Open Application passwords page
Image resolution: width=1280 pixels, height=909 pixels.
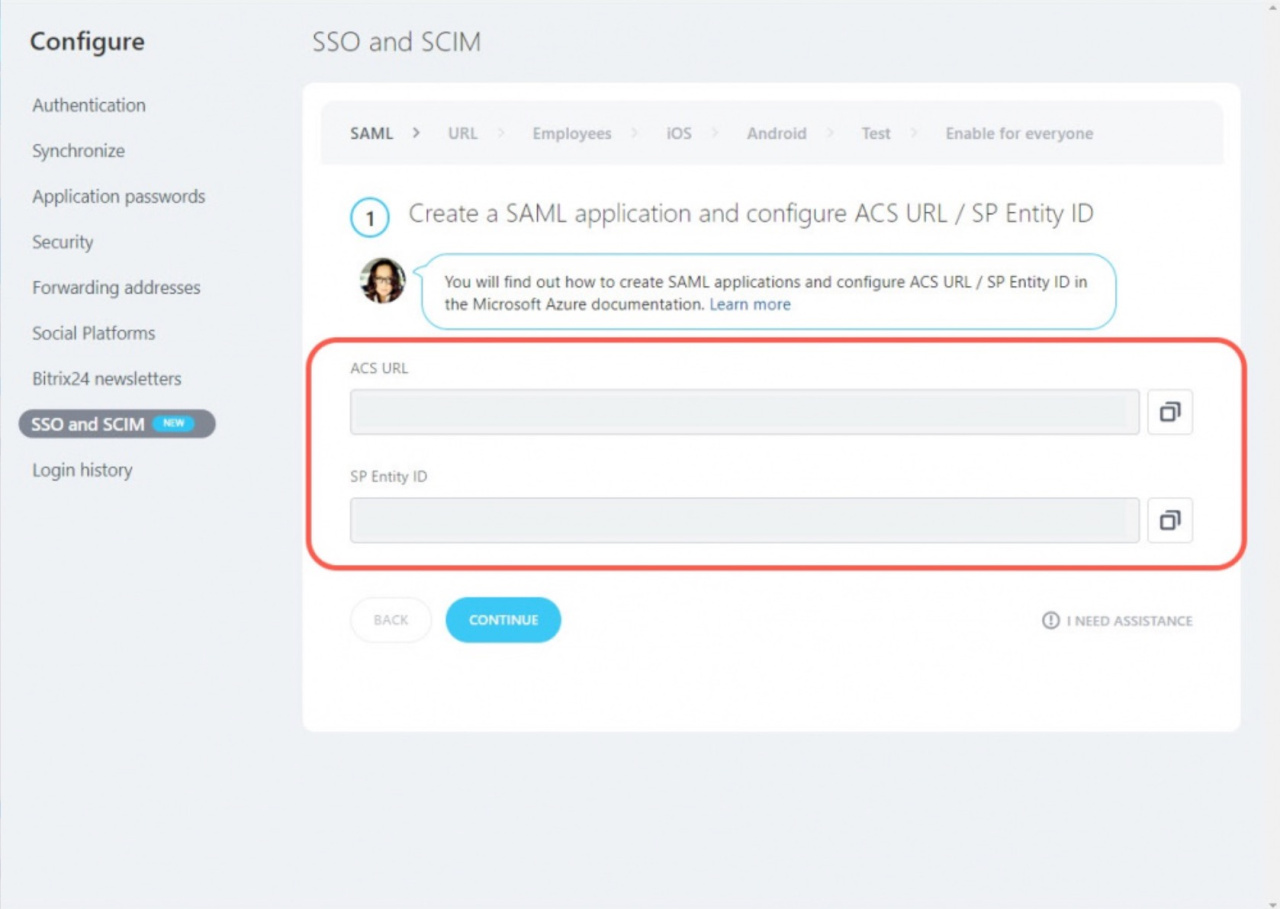(119, 197)
